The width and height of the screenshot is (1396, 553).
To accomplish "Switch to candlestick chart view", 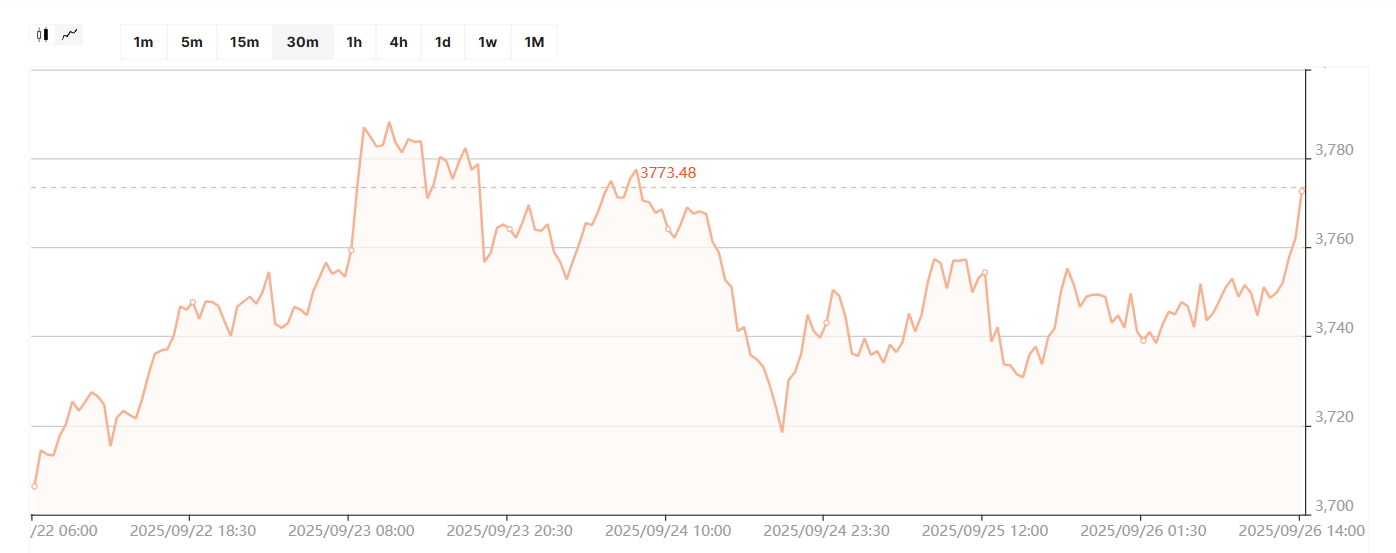I will tap(42, 35).
